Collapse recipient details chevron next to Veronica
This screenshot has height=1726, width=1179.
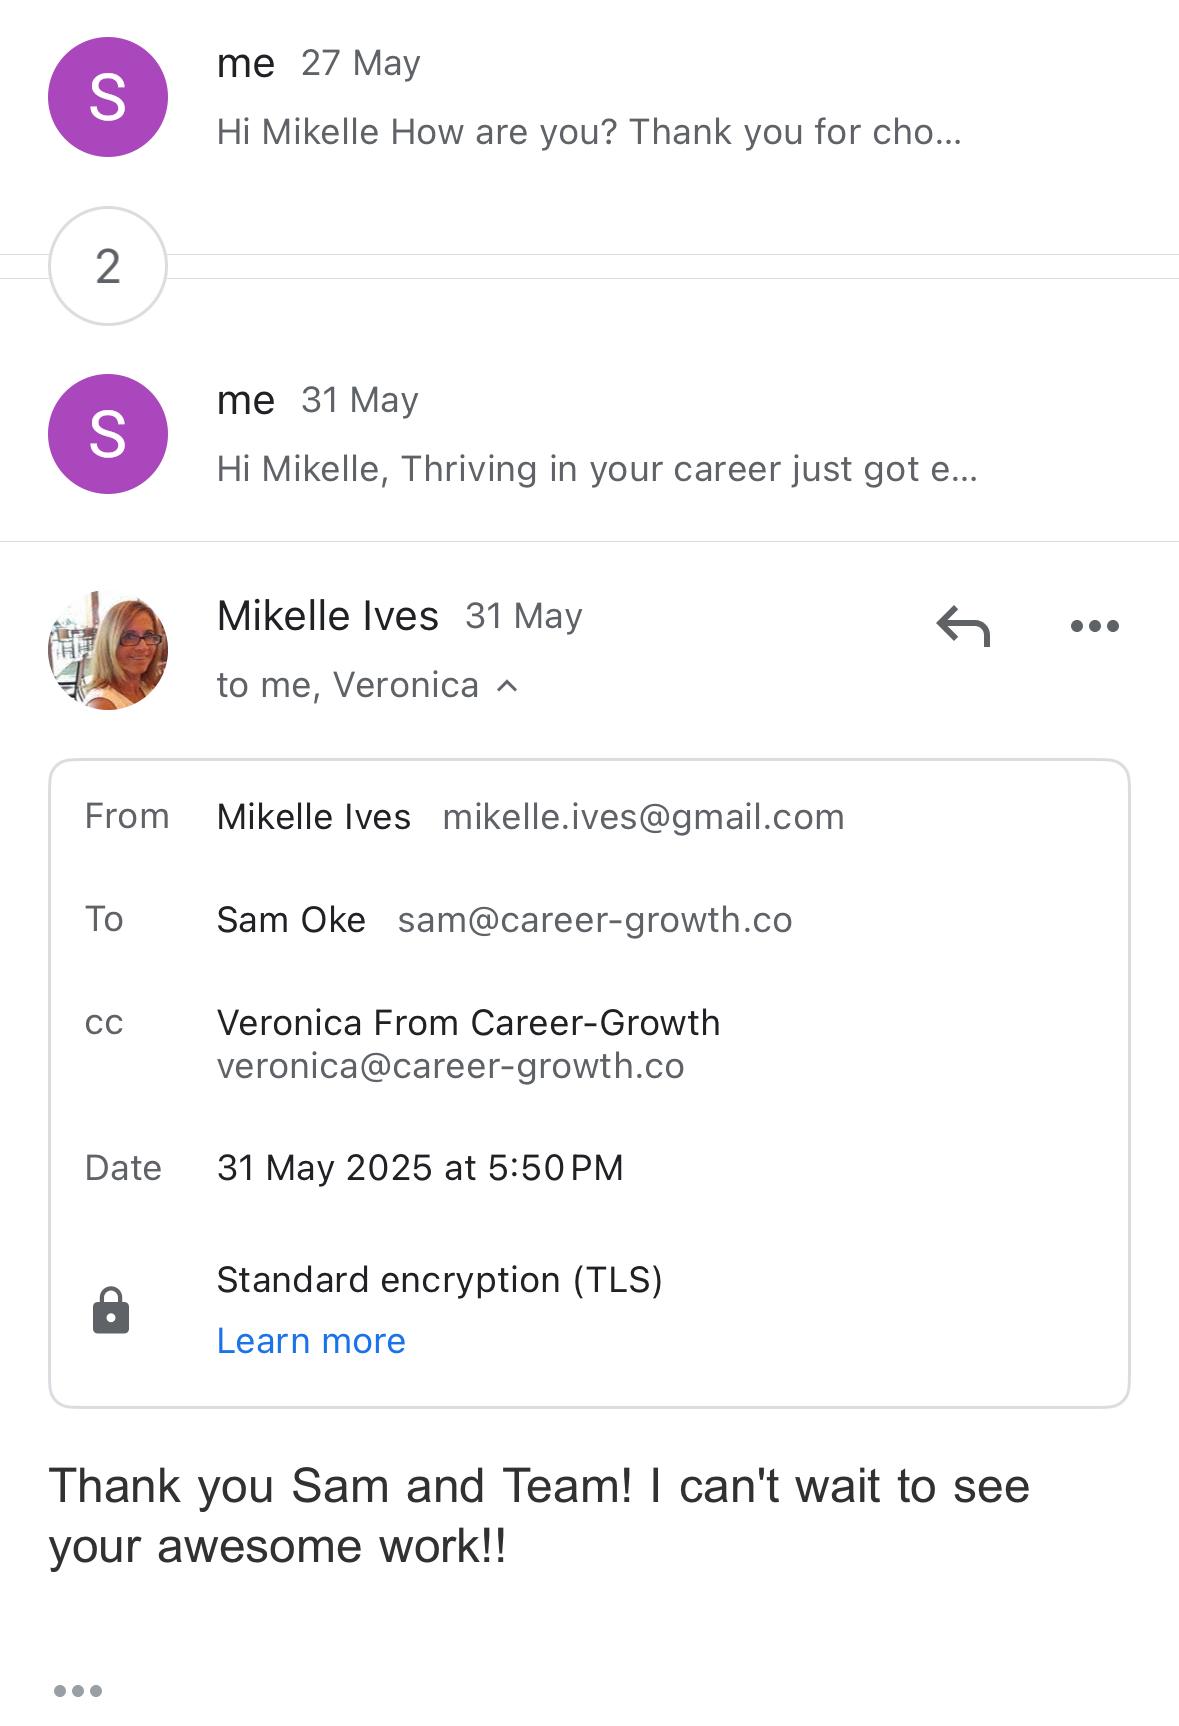tap(508, 686)
